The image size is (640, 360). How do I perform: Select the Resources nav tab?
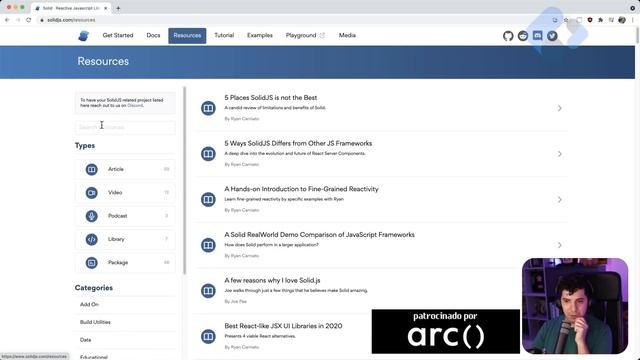[x=187, y=36]
